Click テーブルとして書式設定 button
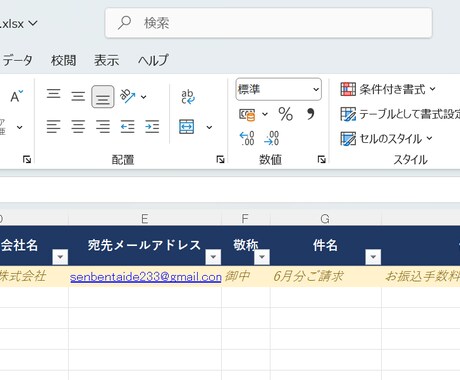Viewport: 460px width, 380px height. point(400,114)
